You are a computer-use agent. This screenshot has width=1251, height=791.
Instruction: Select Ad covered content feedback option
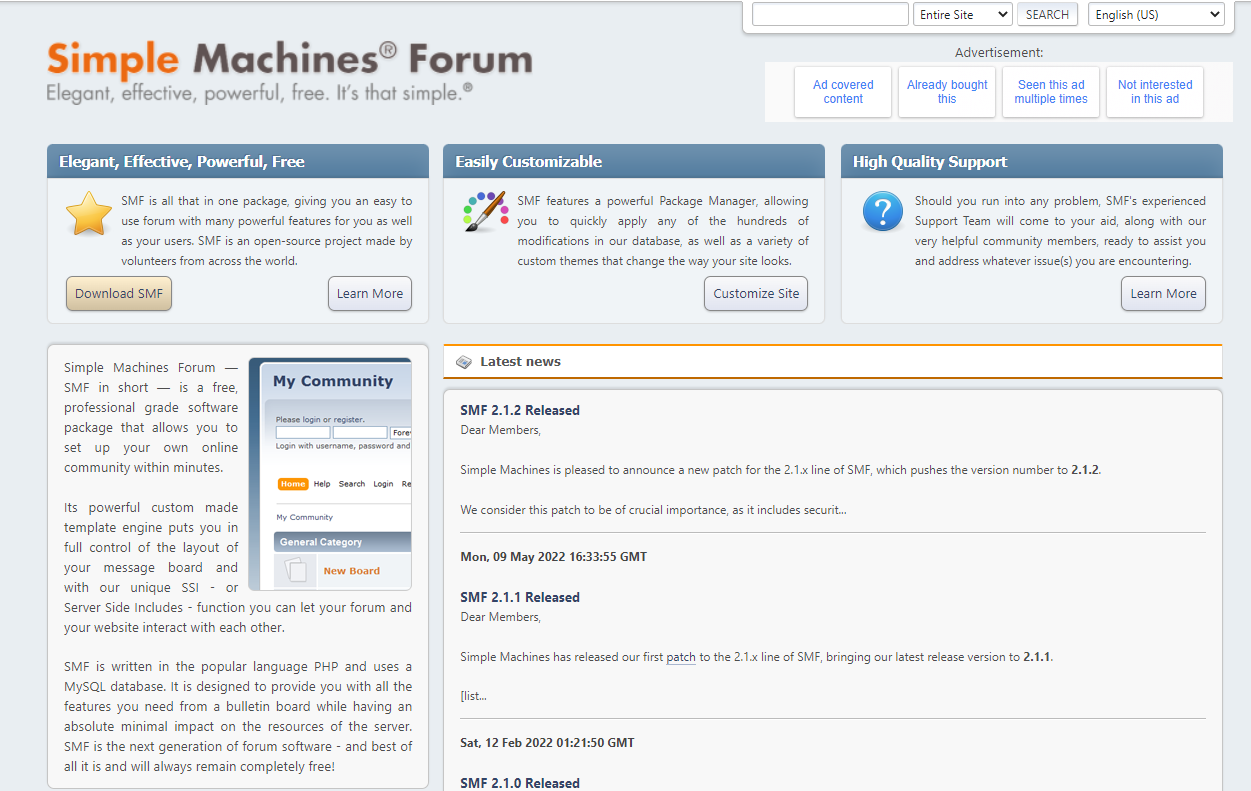point(843,92)
